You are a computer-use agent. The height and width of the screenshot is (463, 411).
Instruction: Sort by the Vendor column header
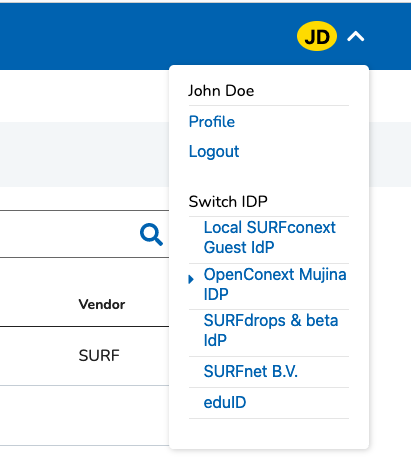[102, 304]
